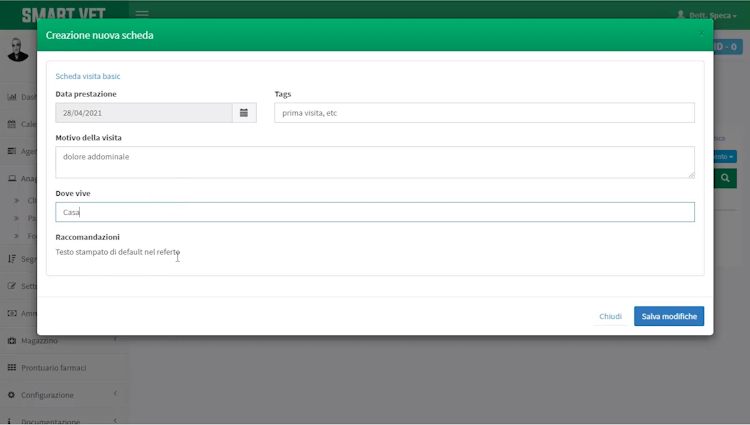Click the Configurazione gear icon
Screen dimensions: 750x425
click(x=11, y=395)
